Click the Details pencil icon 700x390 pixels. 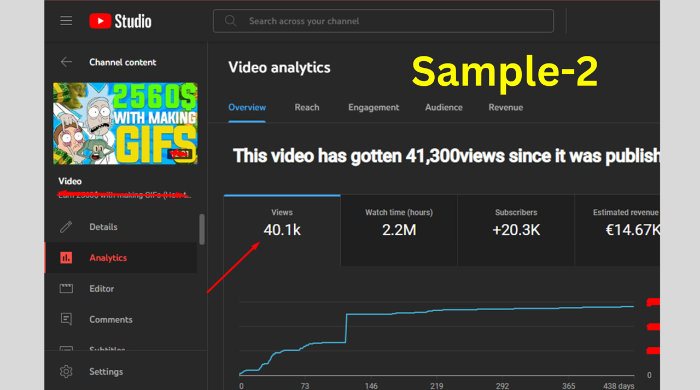[x=66, y=227]
